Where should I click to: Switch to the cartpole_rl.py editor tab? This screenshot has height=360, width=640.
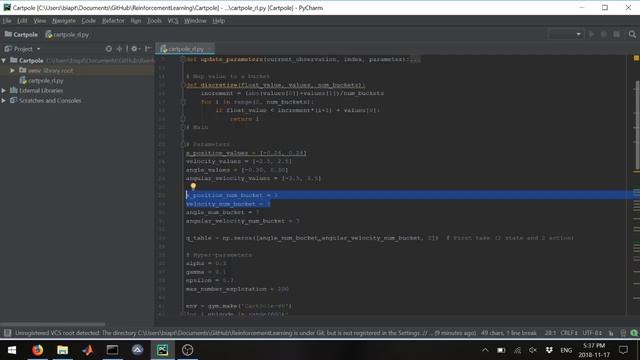coord(186,49)
